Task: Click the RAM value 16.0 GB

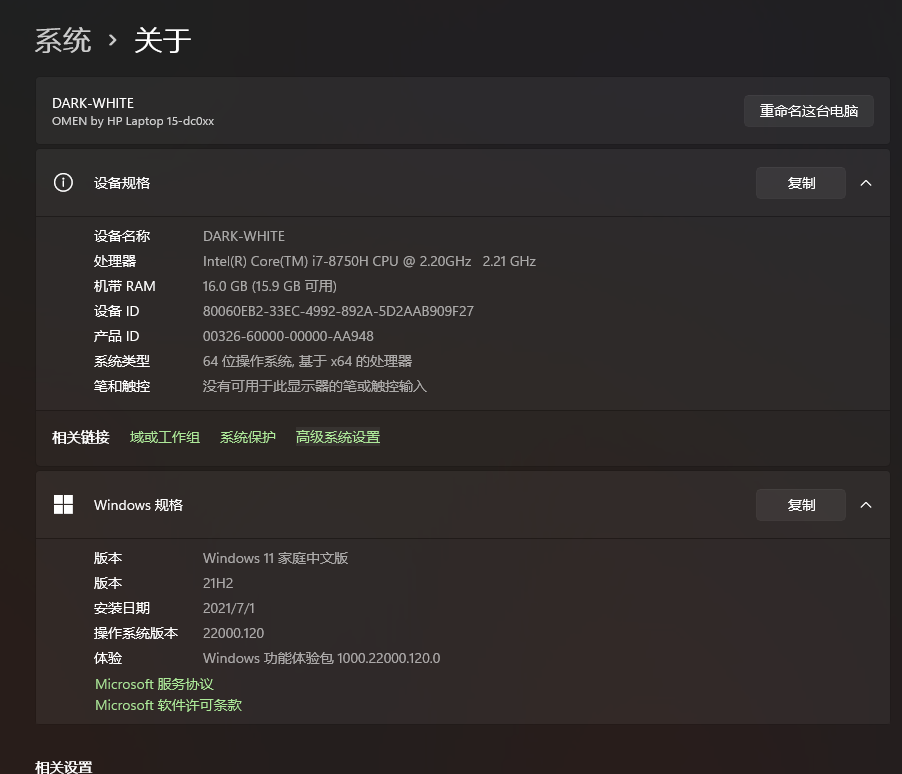Action: click(270, 286)
